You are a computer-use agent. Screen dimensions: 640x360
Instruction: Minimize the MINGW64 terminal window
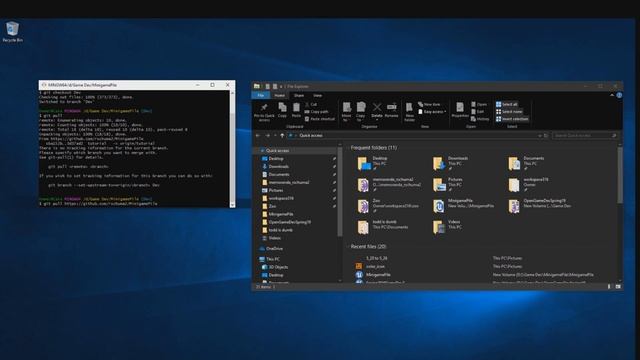(198, 85)
